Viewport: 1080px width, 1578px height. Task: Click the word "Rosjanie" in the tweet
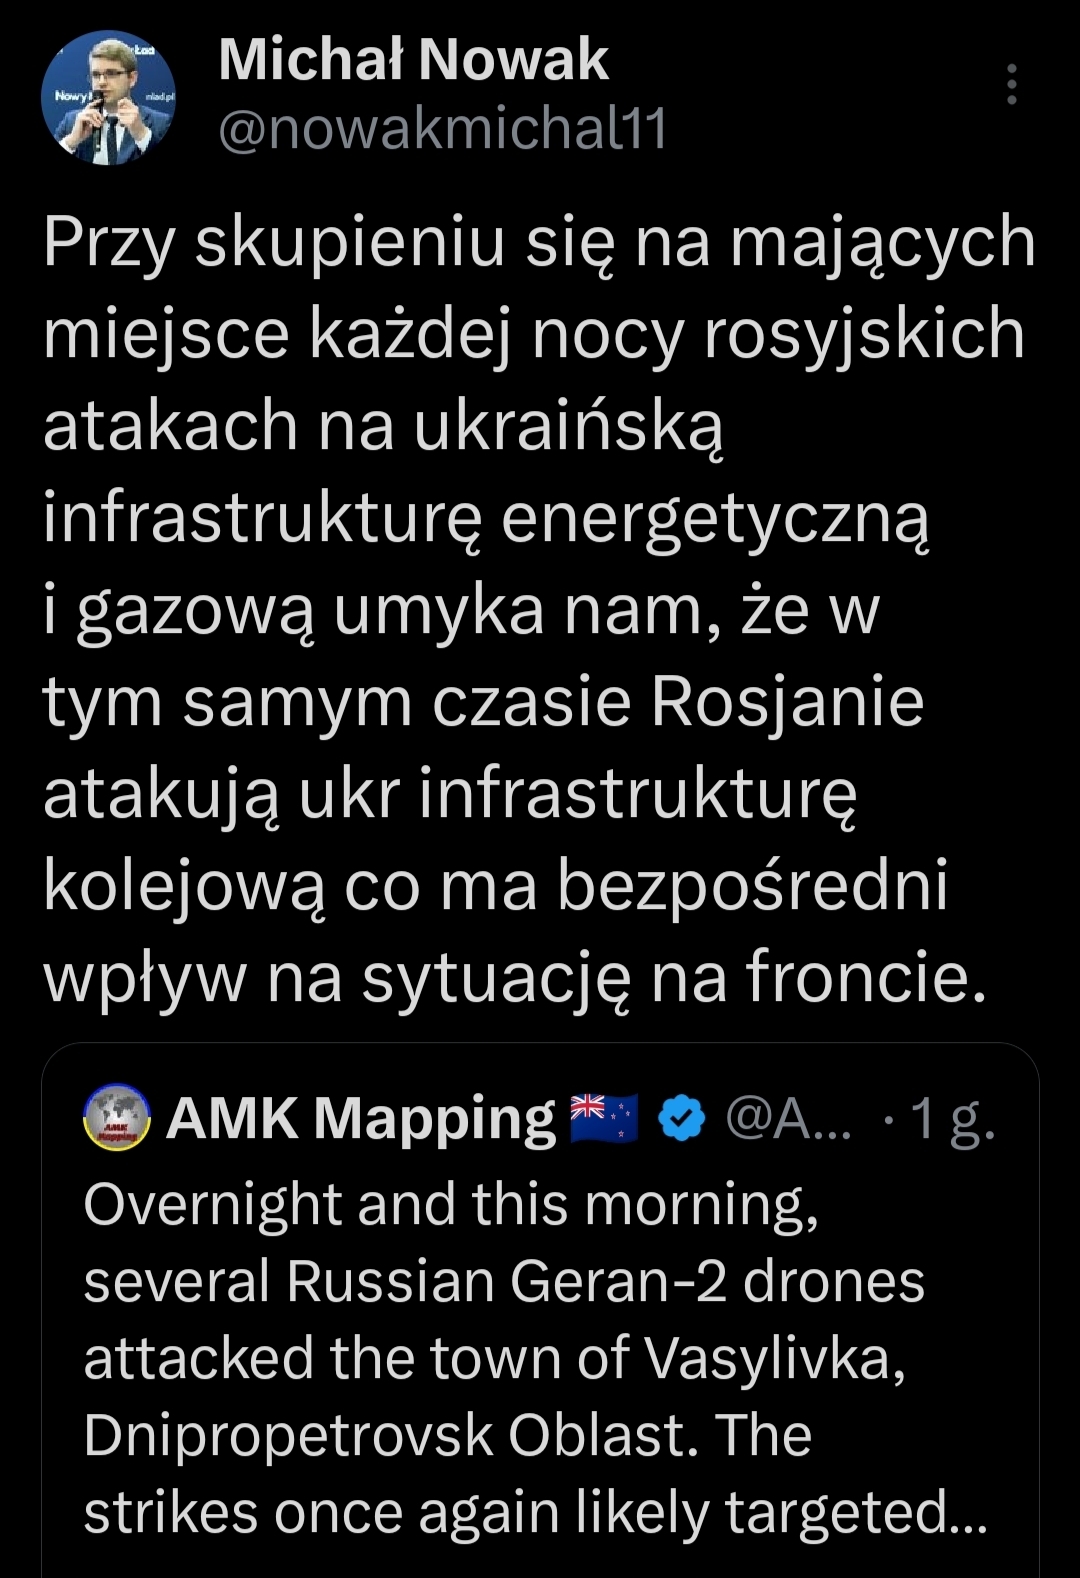(x=788, y=702)
